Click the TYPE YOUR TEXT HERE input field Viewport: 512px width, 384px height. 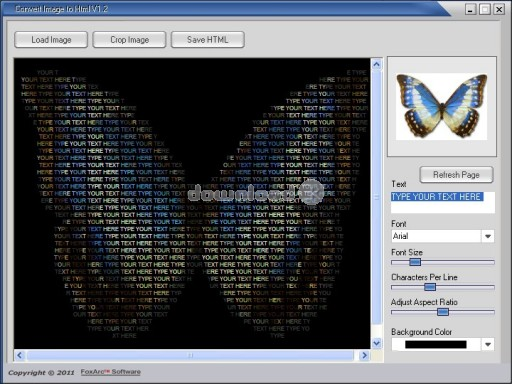(x=443, y=202)
